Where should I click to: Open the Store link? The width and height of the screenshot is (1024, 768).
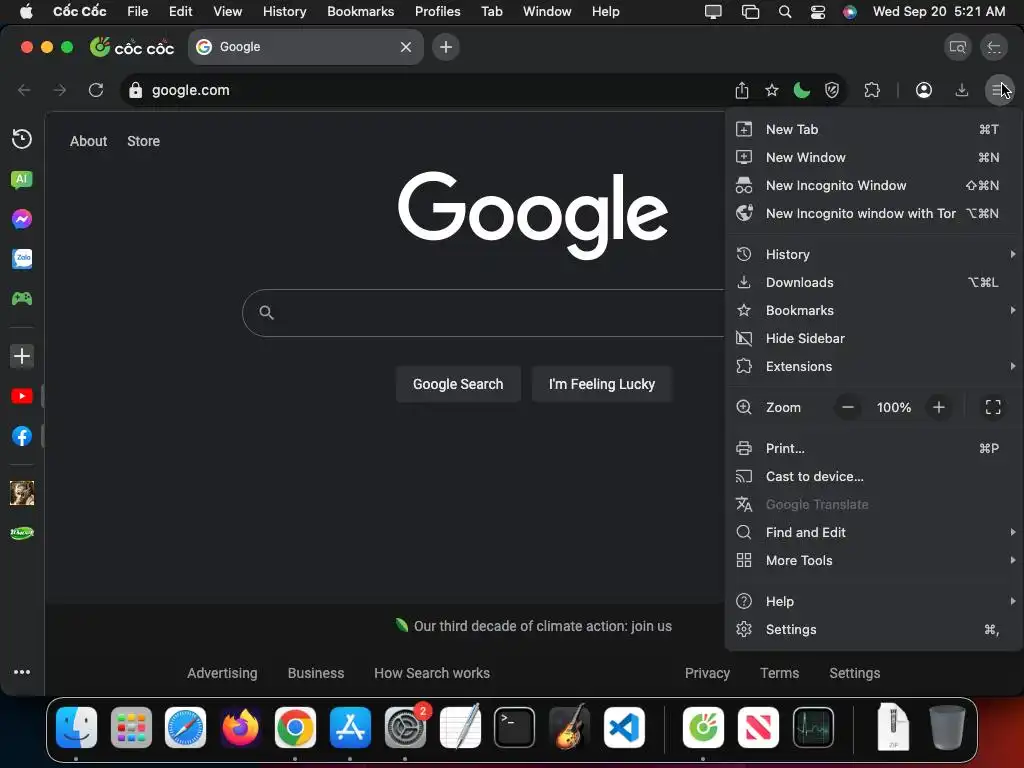[x=143, y=141]
